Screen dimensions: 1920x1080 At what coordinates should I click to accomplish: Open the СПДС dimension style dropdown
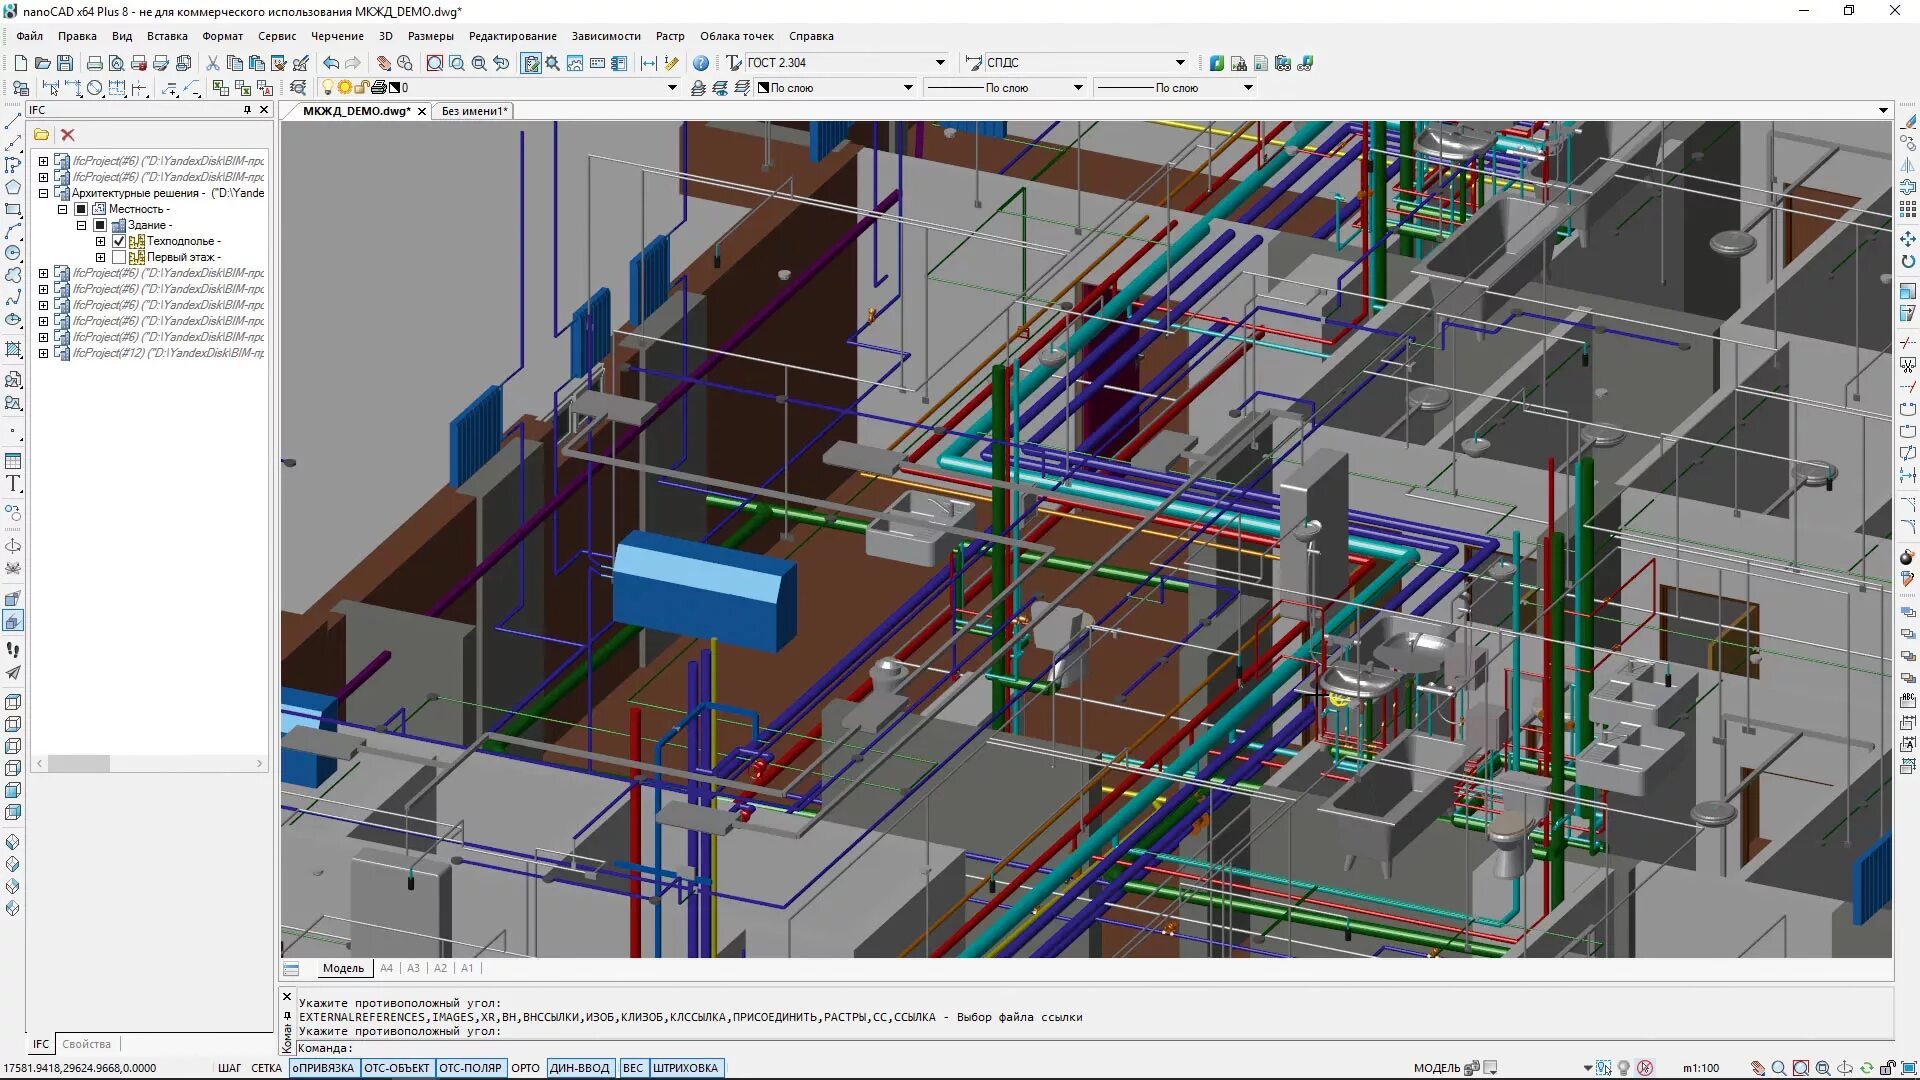click(x=1179, y=62)
